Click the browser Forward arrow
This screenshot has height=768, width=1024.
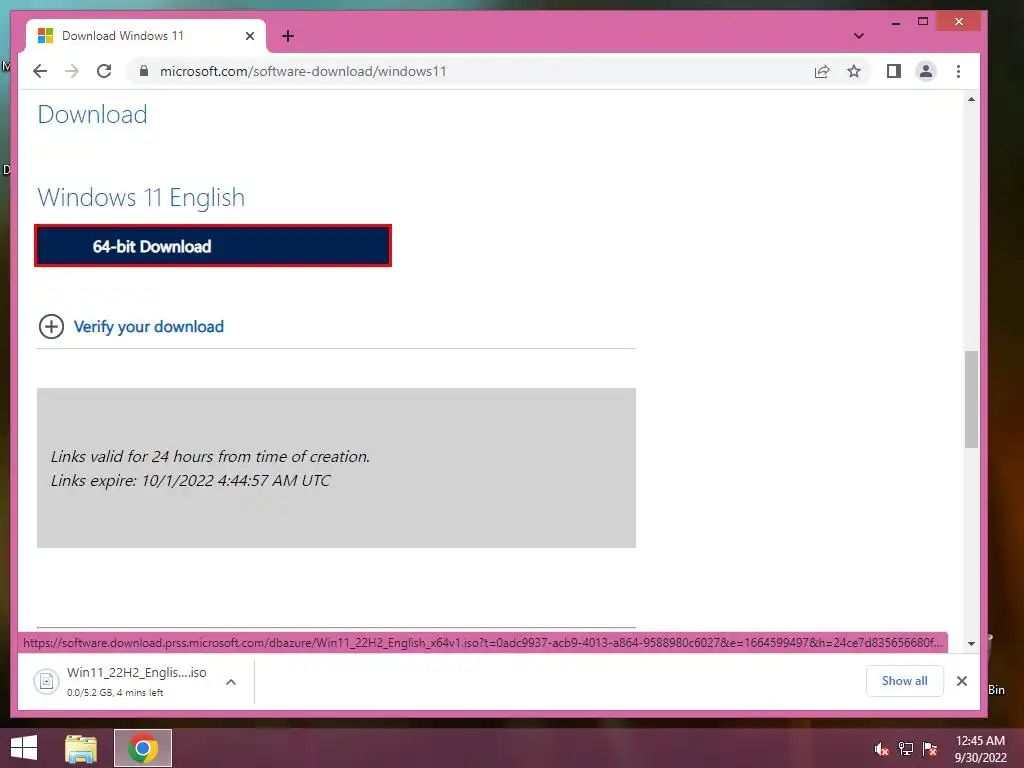(x=72, y=71)
